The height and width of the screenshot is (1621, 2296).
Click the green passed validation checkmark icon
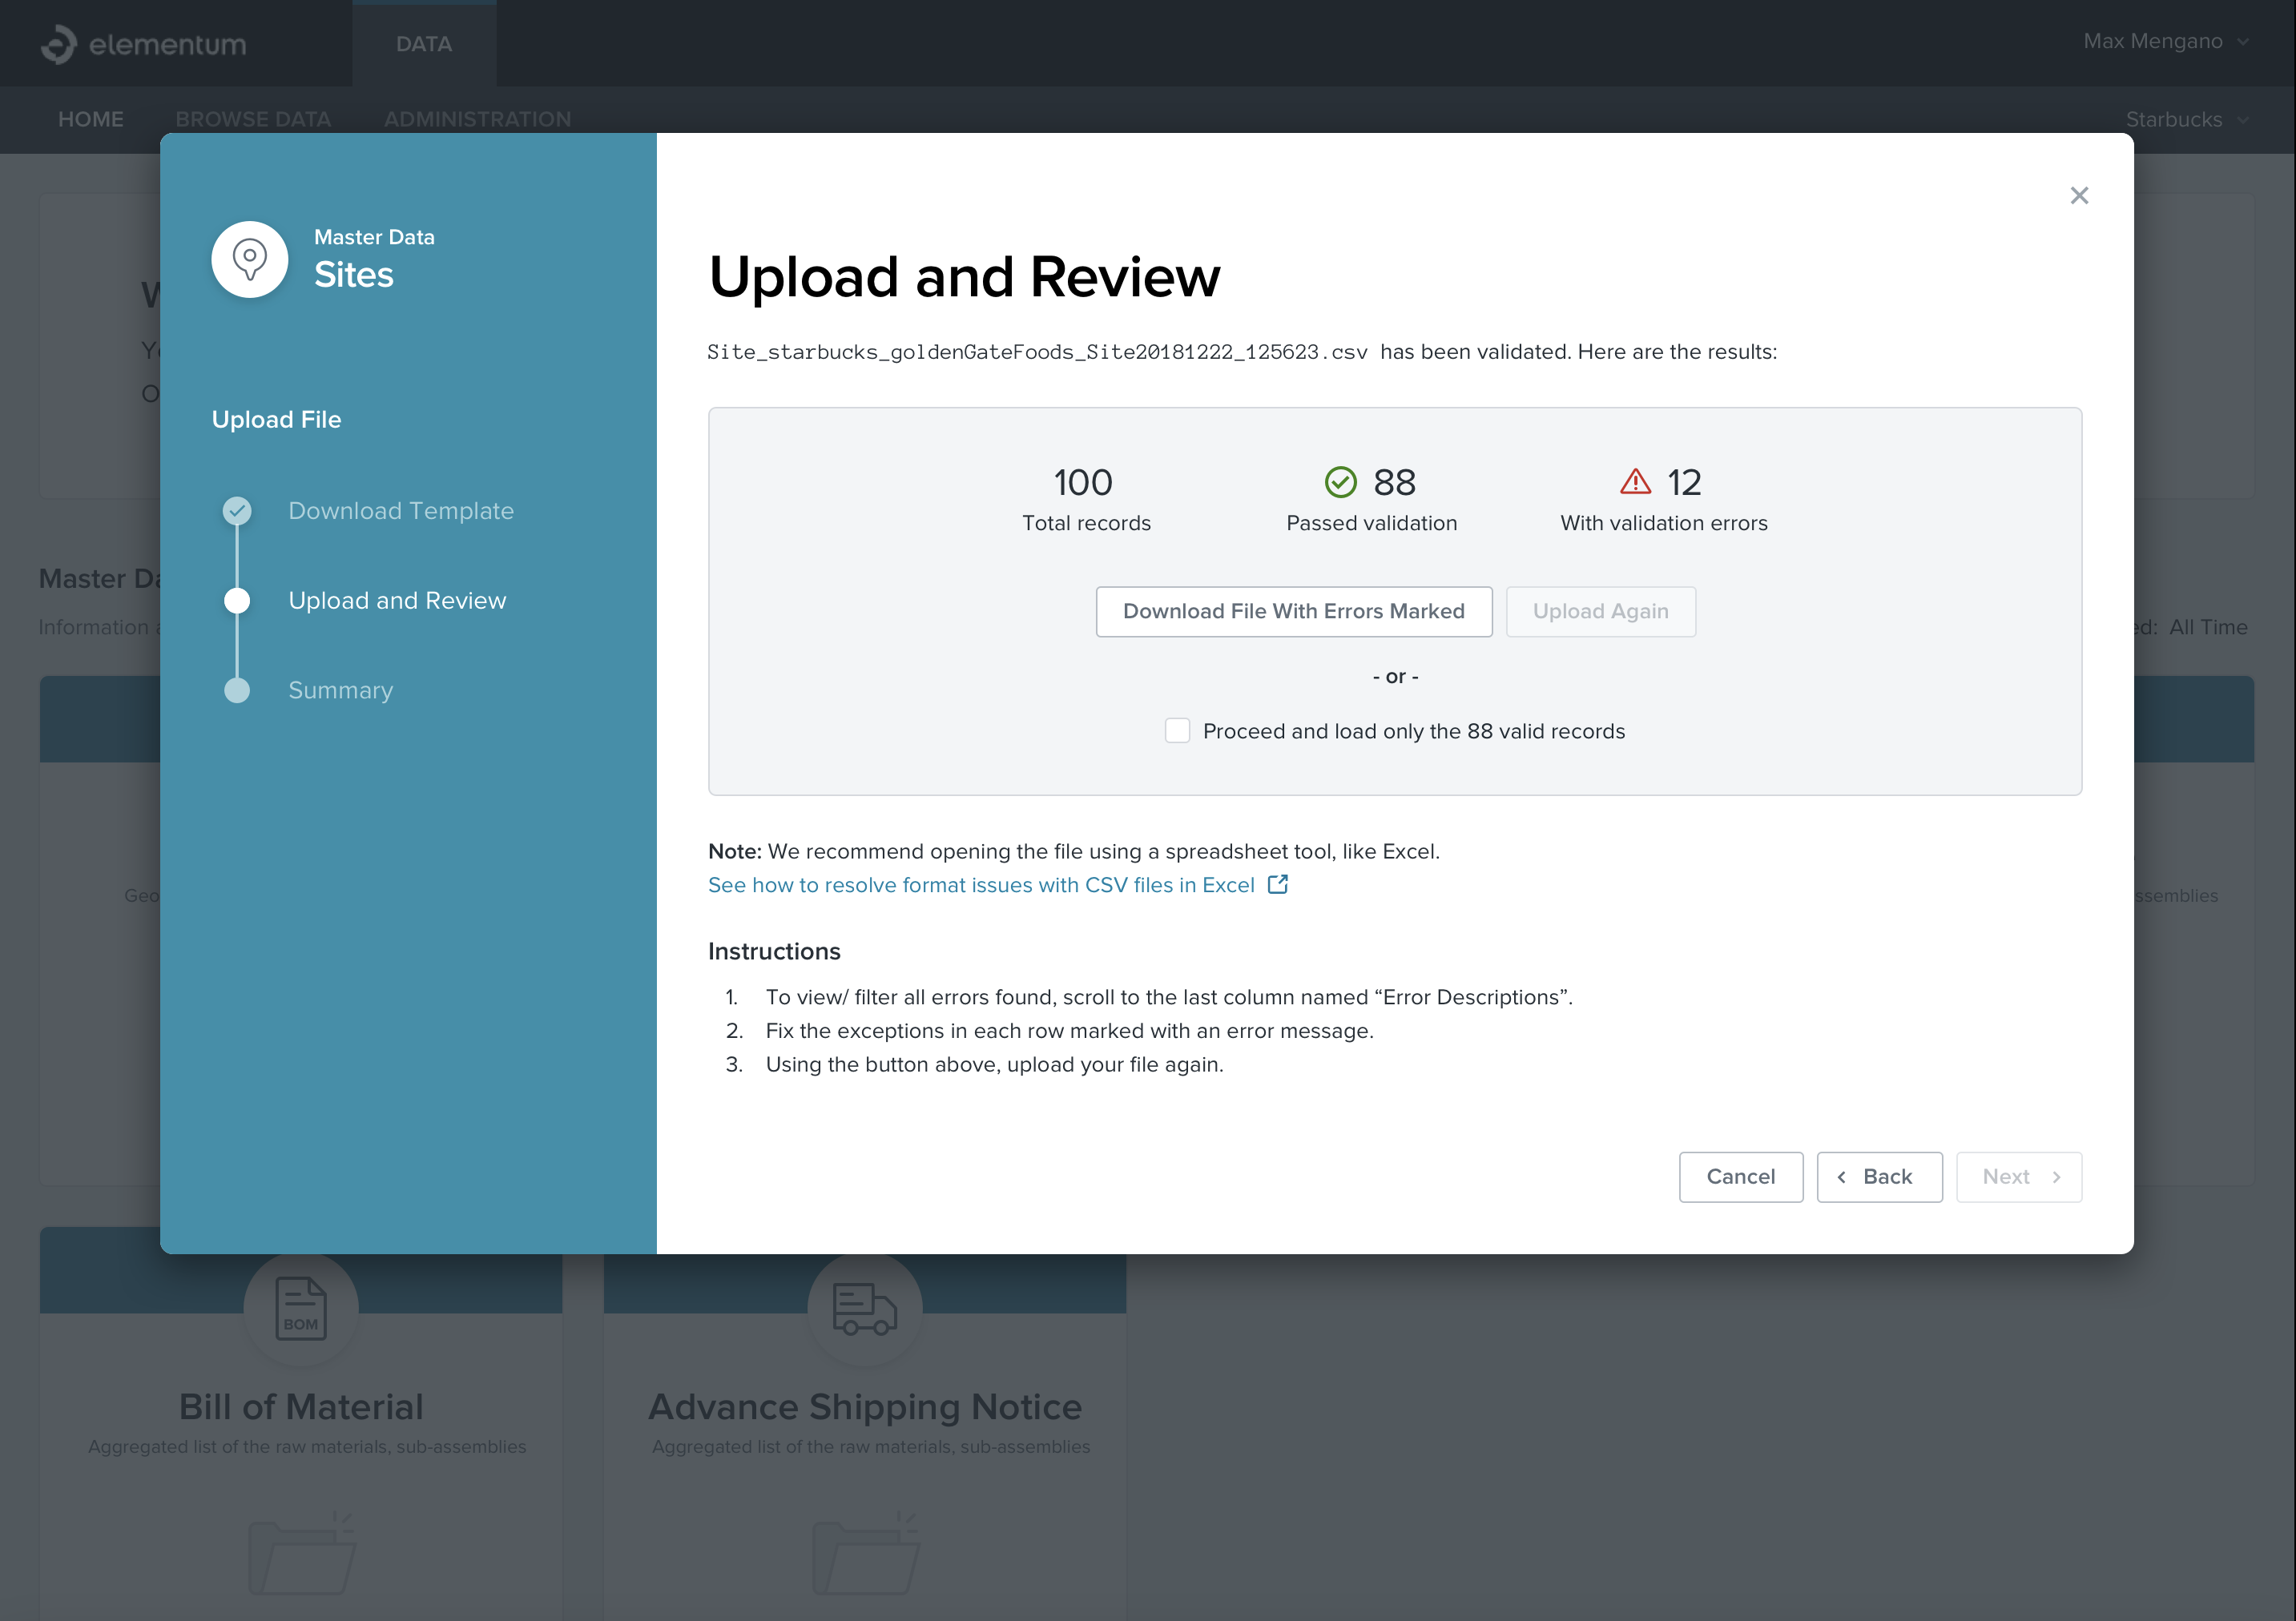pyautogui.click(x=1340, y=483)
